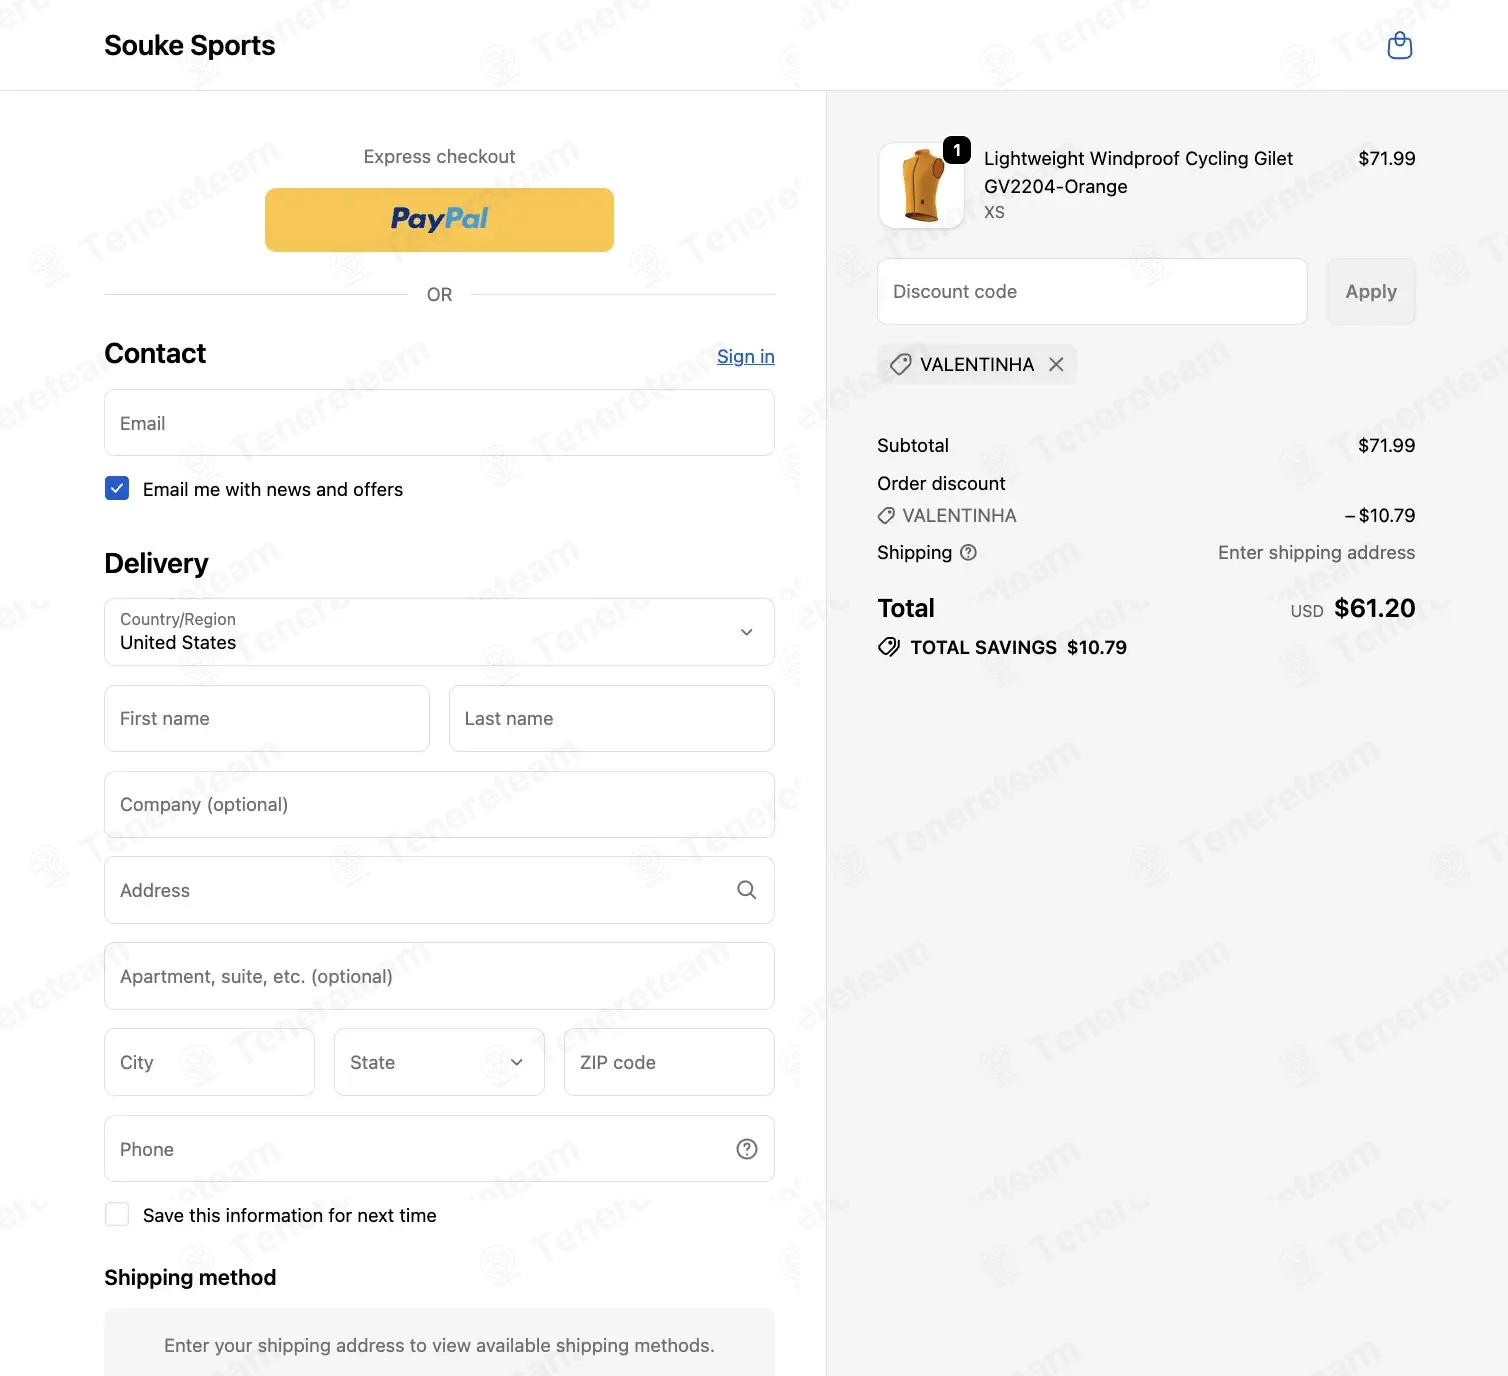Click the Shipping help question mark icon
This screenshot has width=1508, height=1376.
968,552
